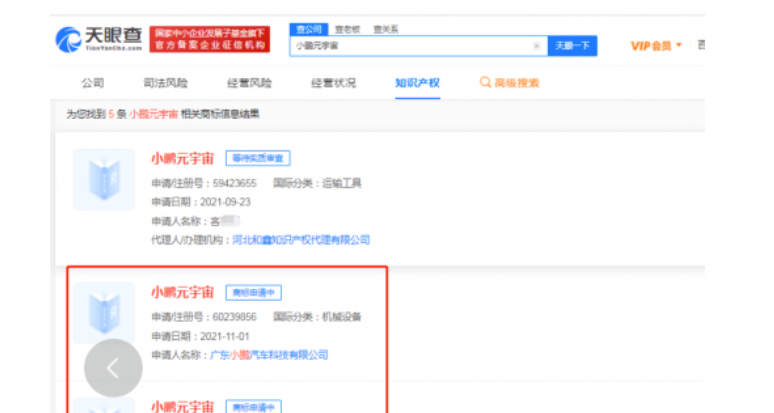Open the 经营状况 tab
This screenshot has width=774, height=413.
pyautogui.click(x=333, y=83)
